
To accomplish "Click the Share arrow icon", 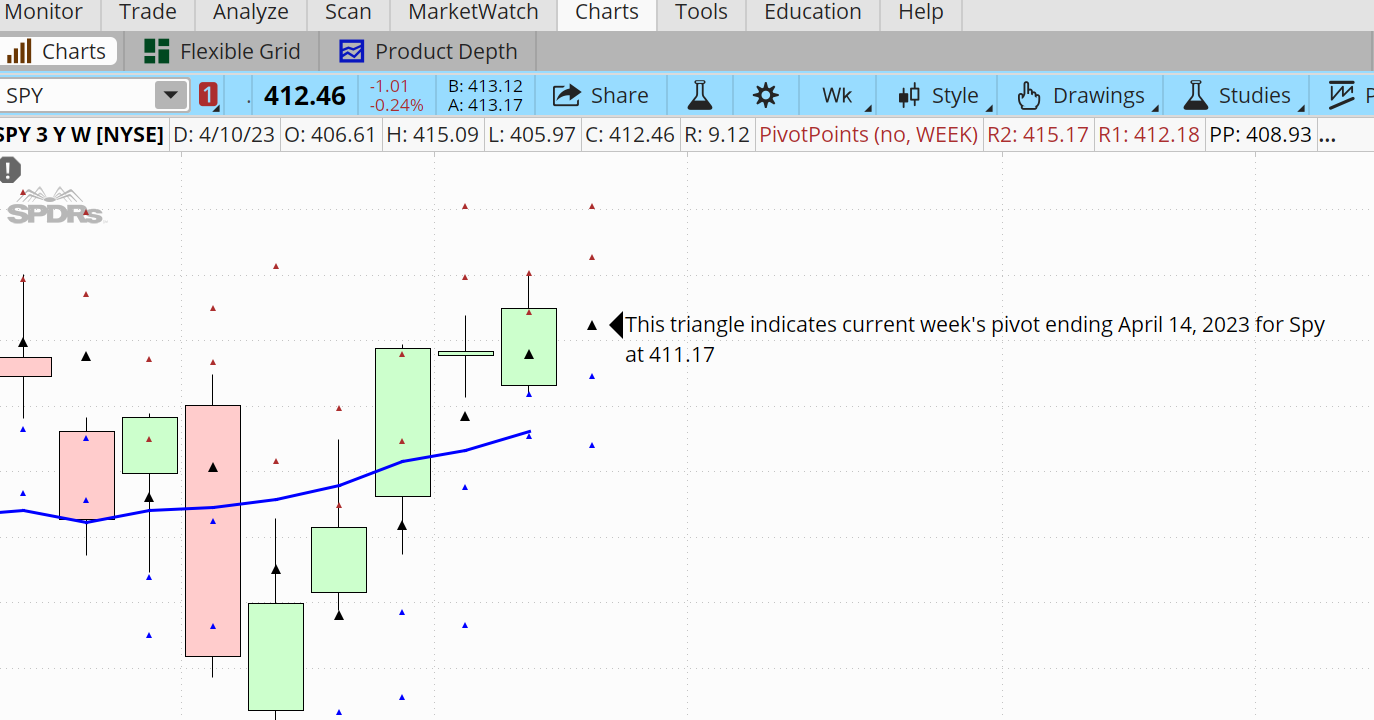I will pyautogui.click(x=567, y=95).
